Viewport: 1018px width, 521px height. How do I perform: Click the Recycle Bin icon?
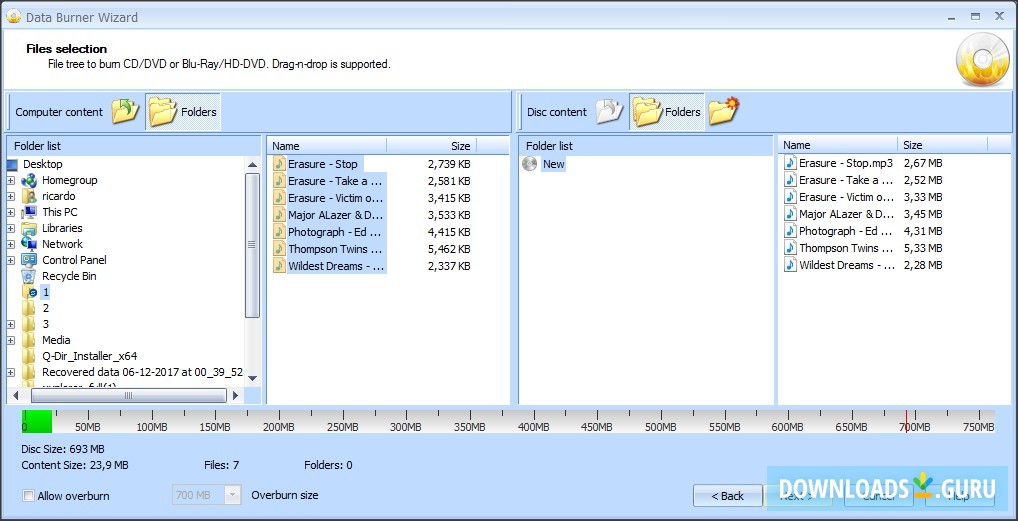29,276
